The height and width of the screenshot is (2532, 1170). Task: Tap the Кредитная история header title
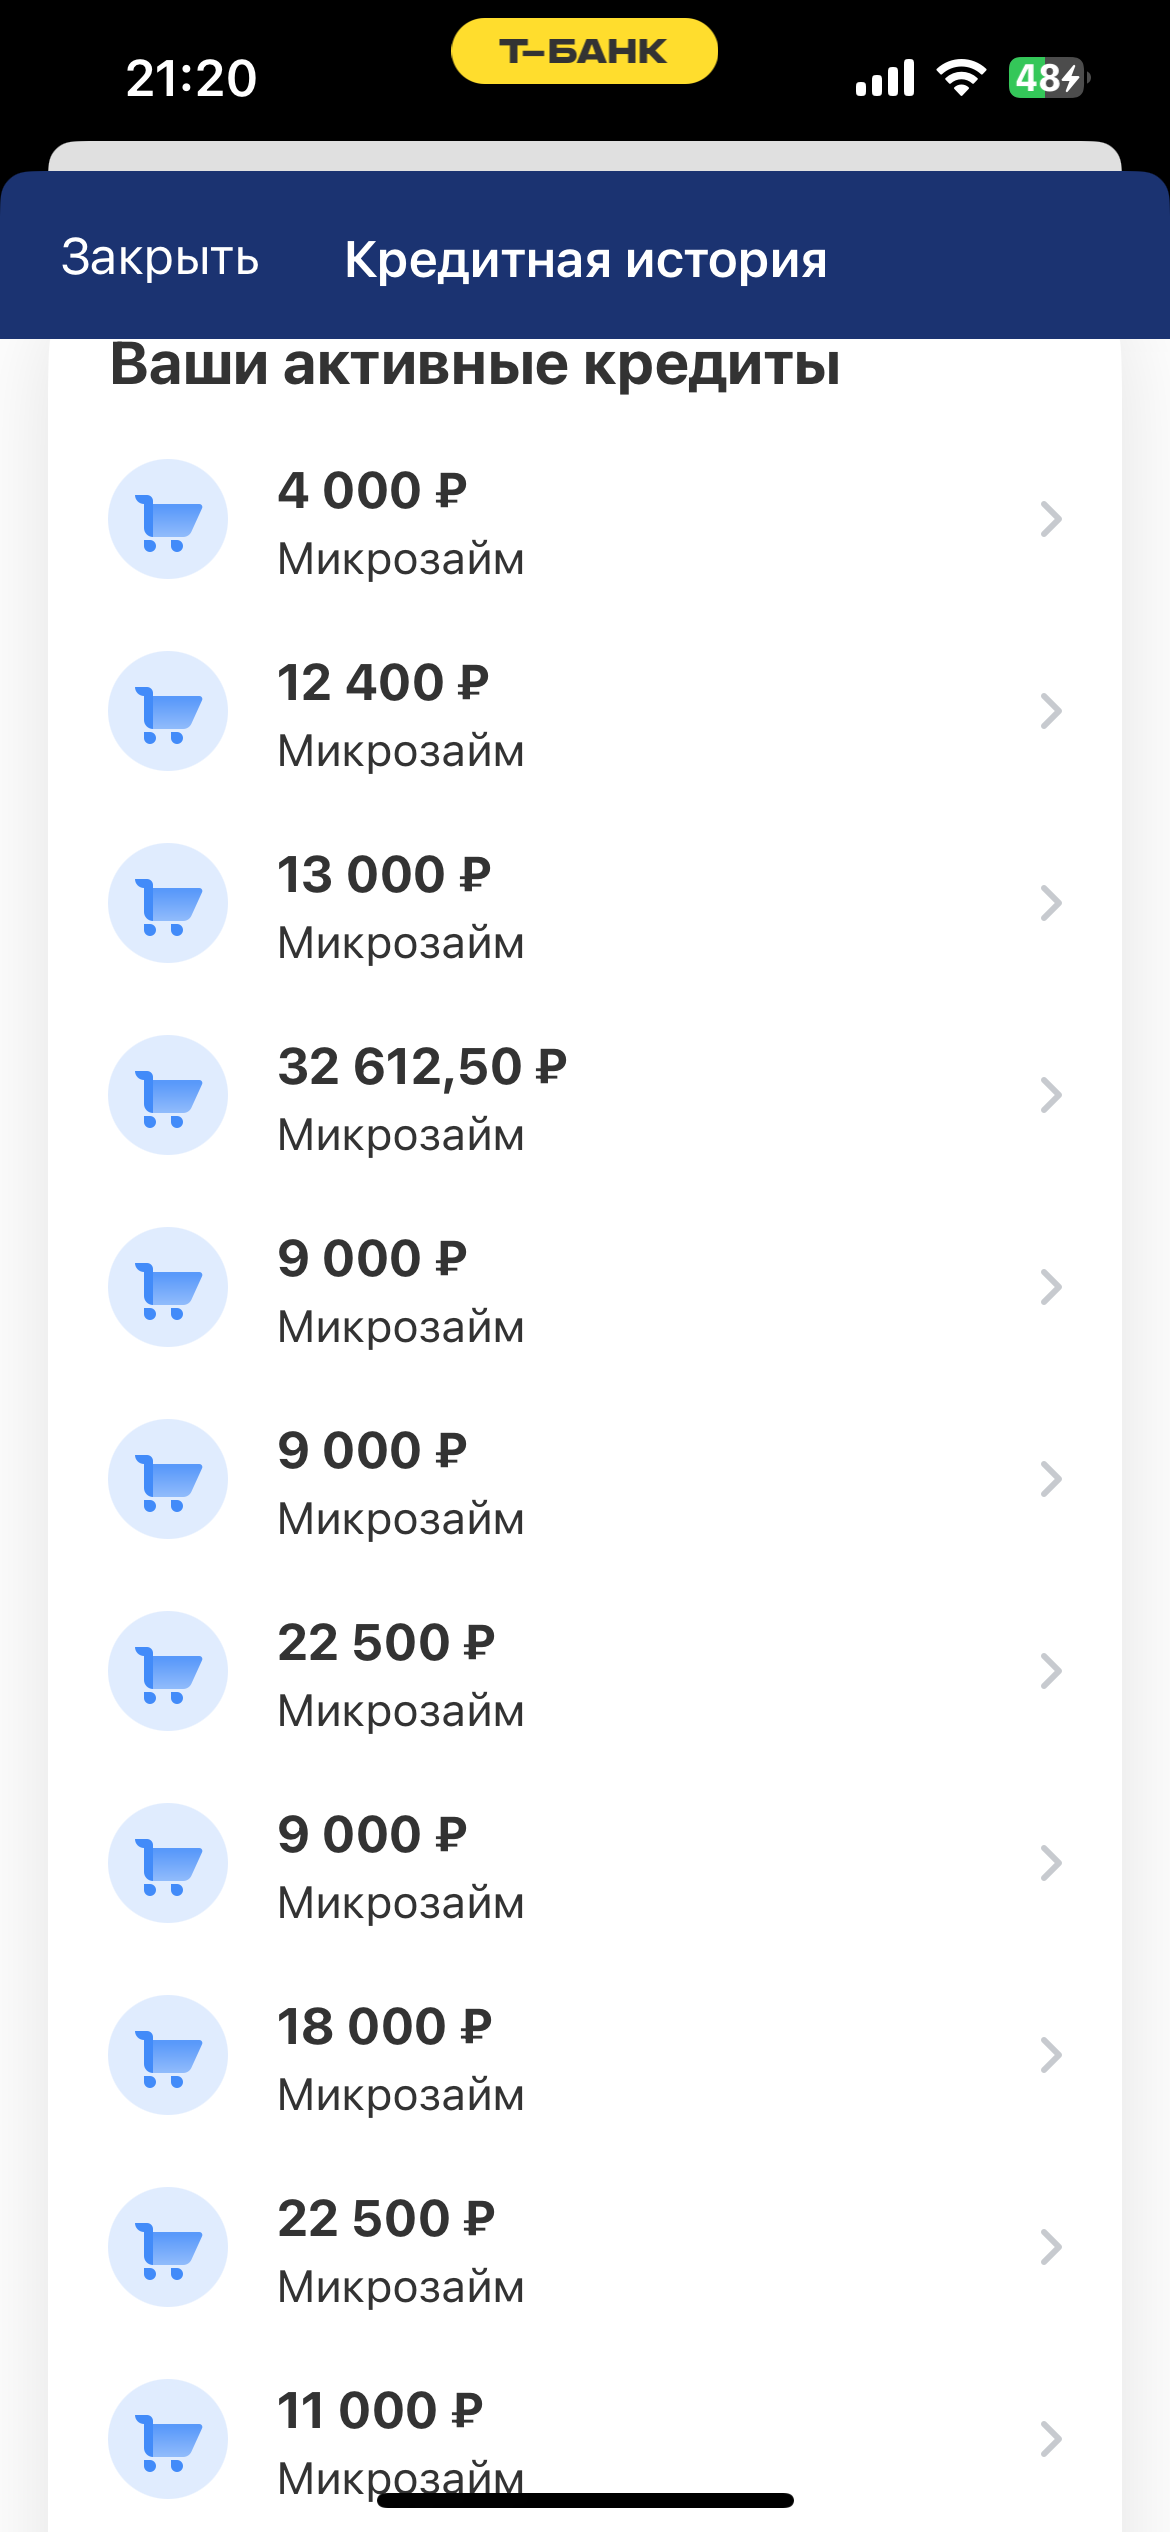pyautogui.click(x=585, y=260)
